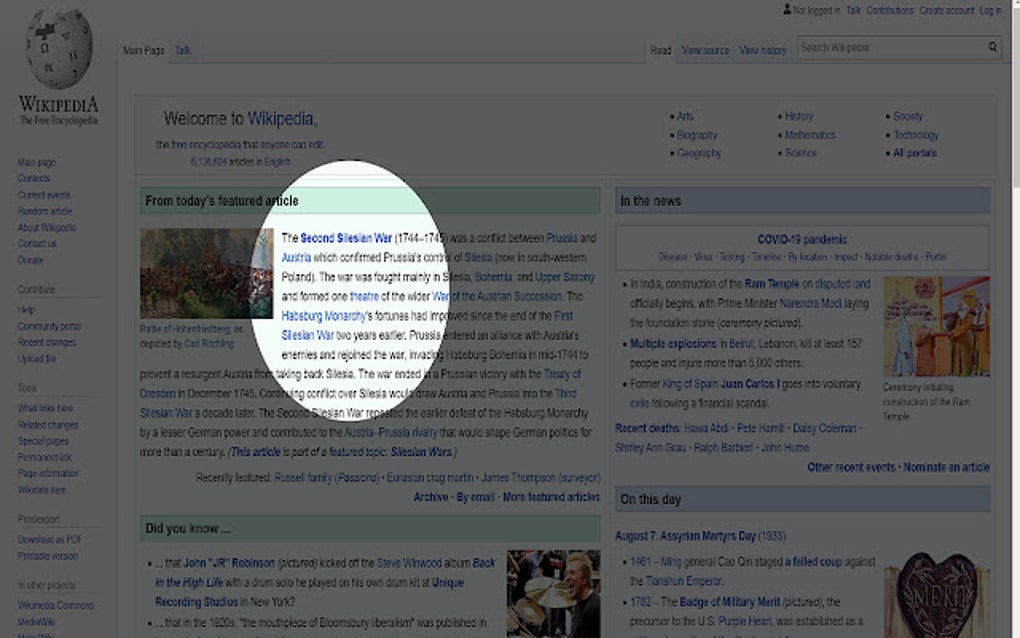Click Special pages under Tools
Image resolution: width=1020 pixels, height=638 pixels.
click(44, 440)
